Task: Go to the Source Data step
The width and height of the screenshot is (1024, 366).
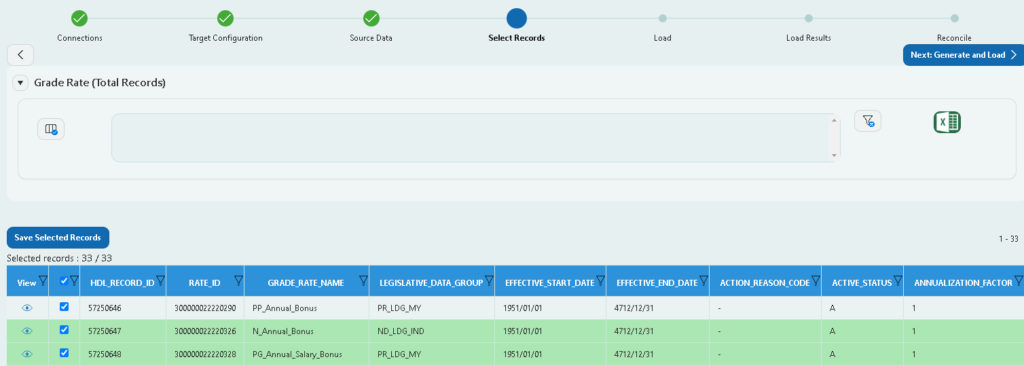Action: [x=371, y=18]
